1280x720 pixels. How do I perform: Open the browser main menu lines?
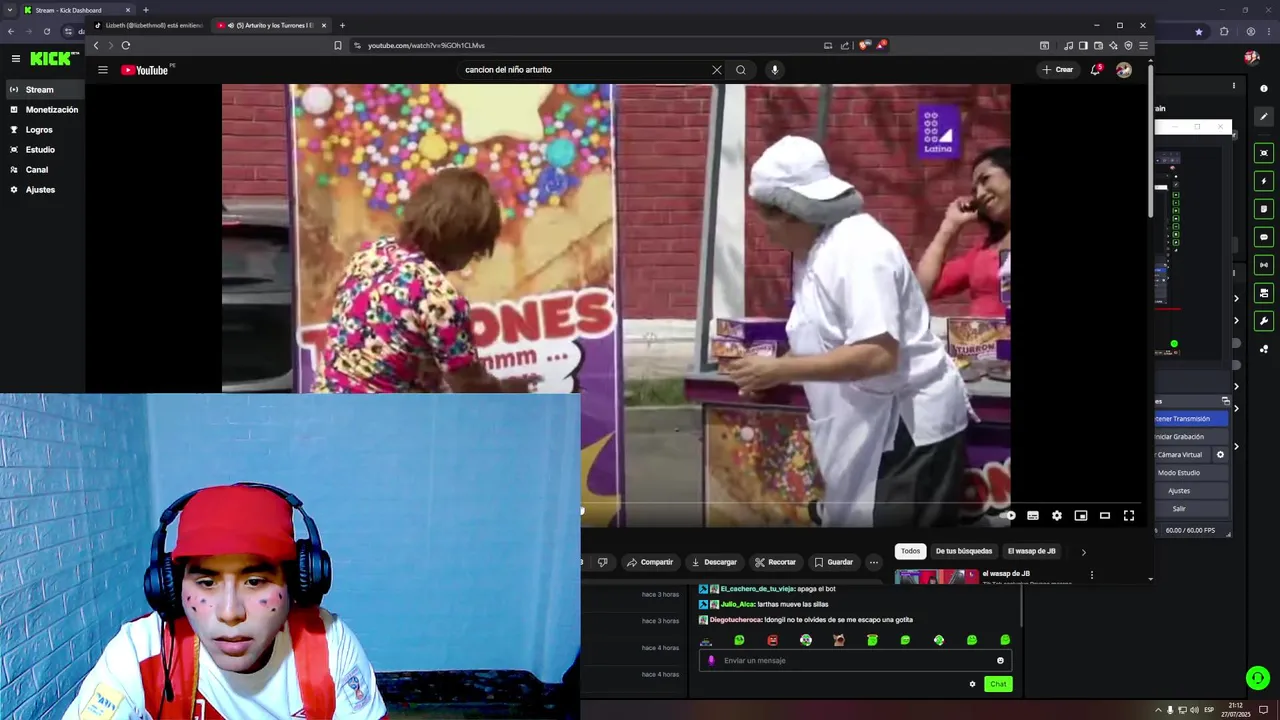(x=1143, y=45)
